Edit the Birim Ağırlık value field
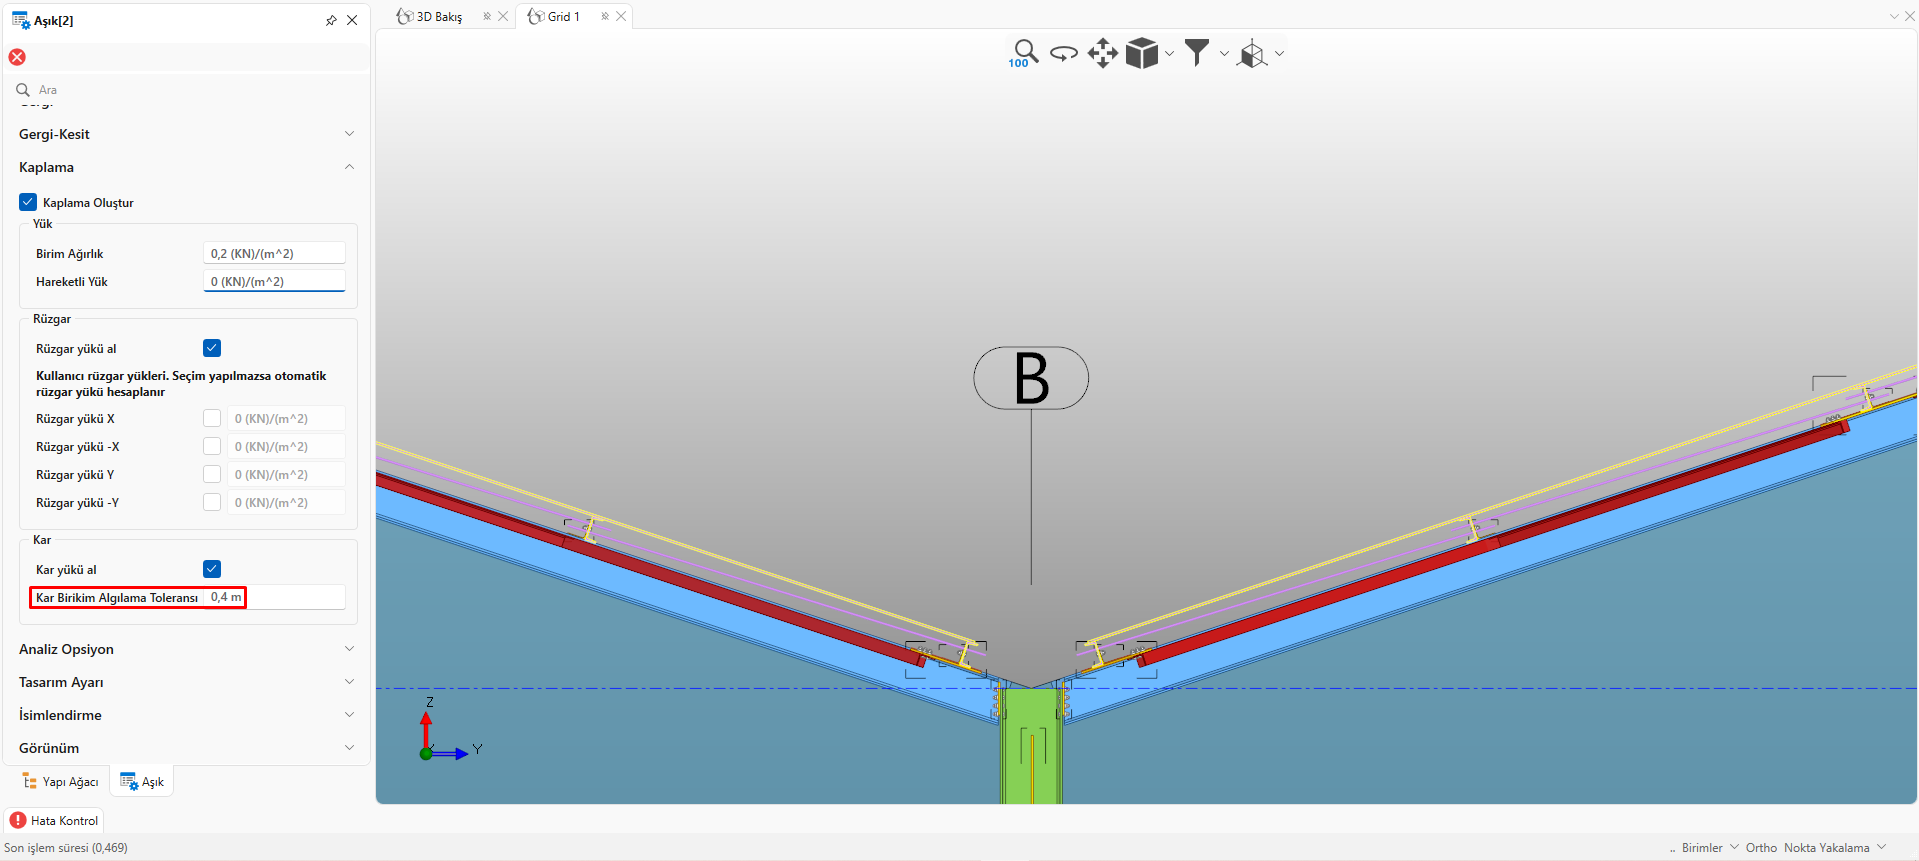The image size is (1919, 861). [x=275, y=253]
